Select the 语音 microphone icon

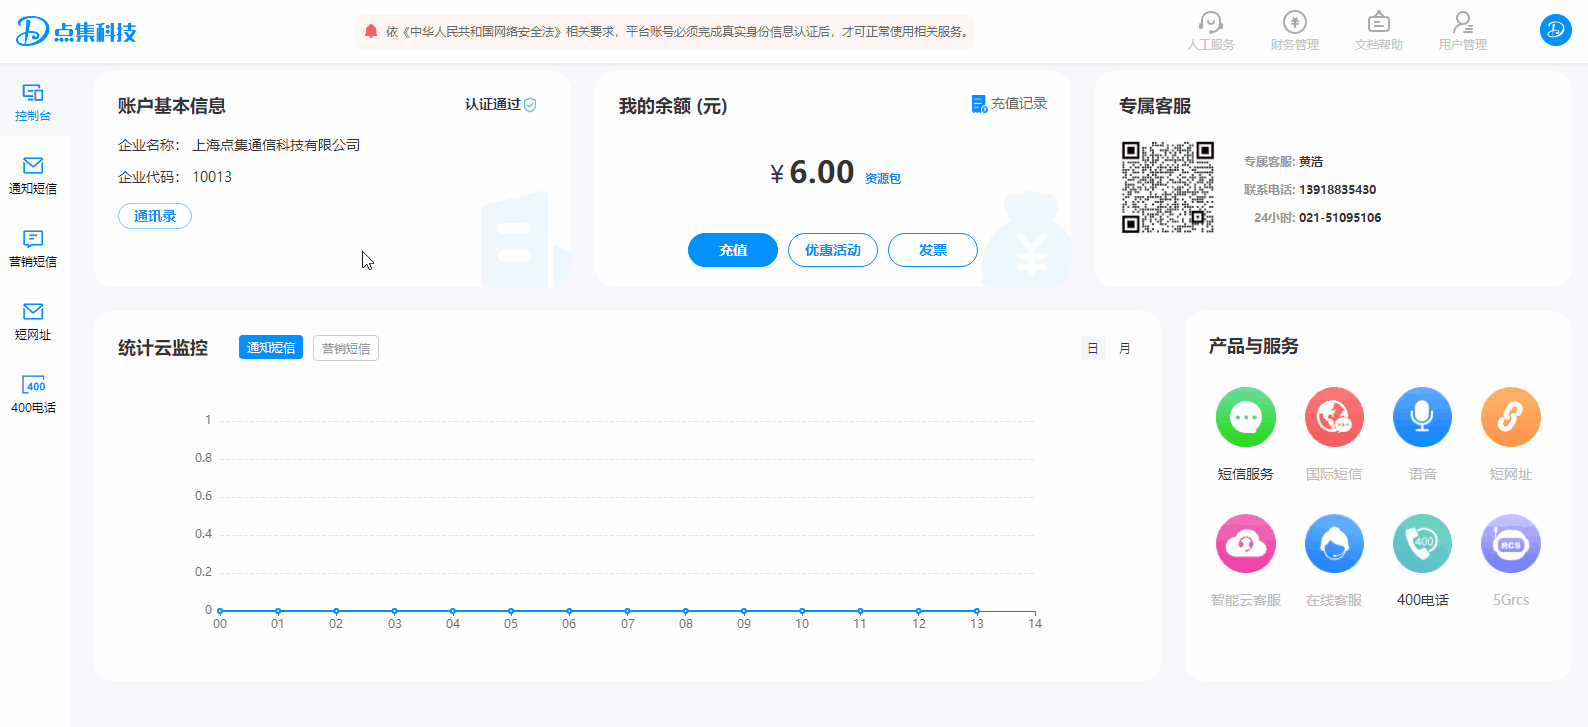1421,418
